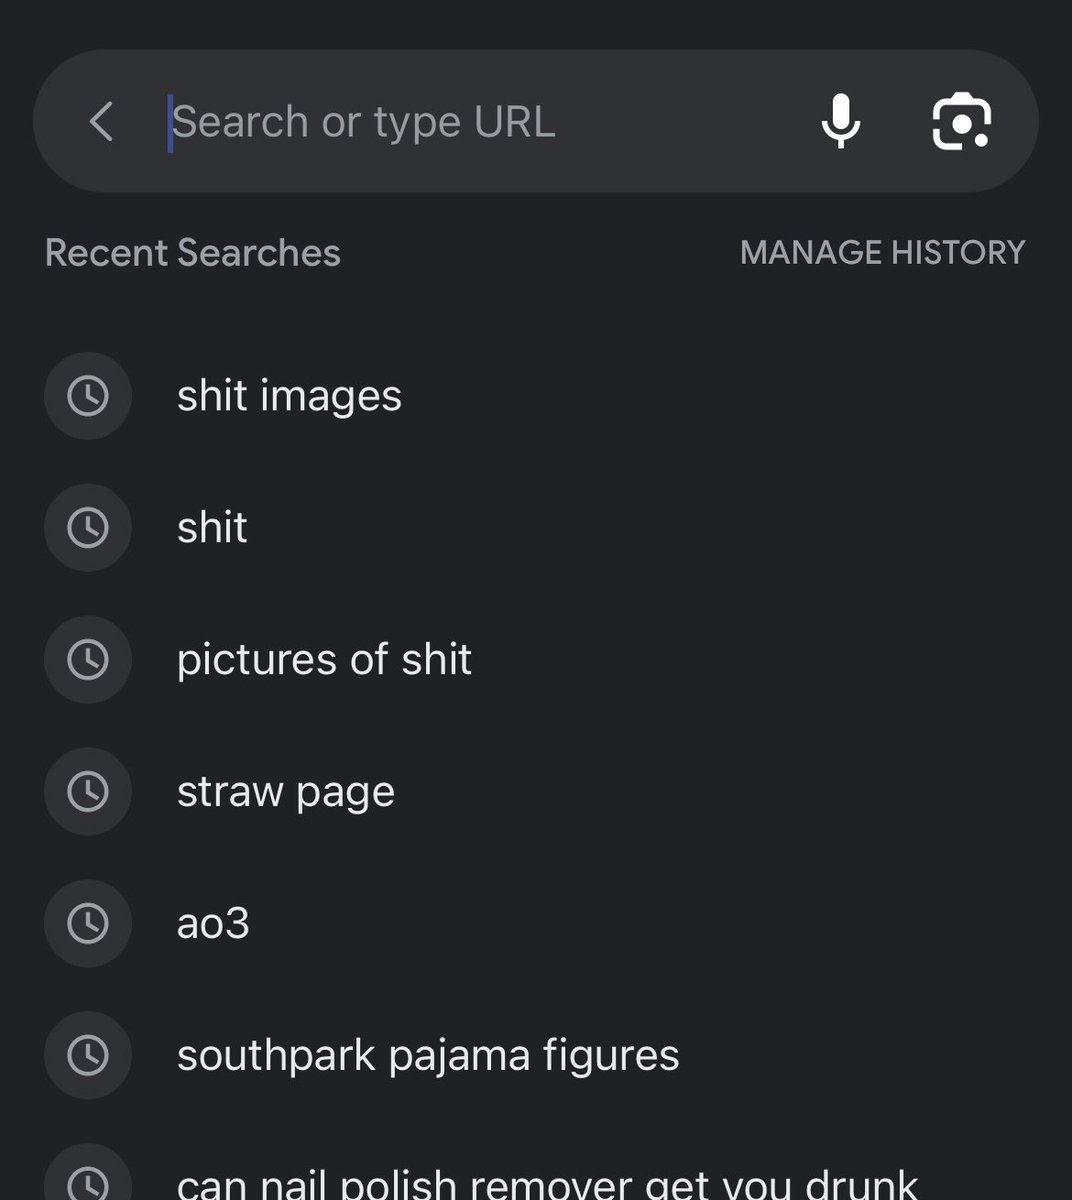This screenshot has width=1072, height=1200.
Task: Open 'southpark pajama figures' search
Action: point(536,1056)
